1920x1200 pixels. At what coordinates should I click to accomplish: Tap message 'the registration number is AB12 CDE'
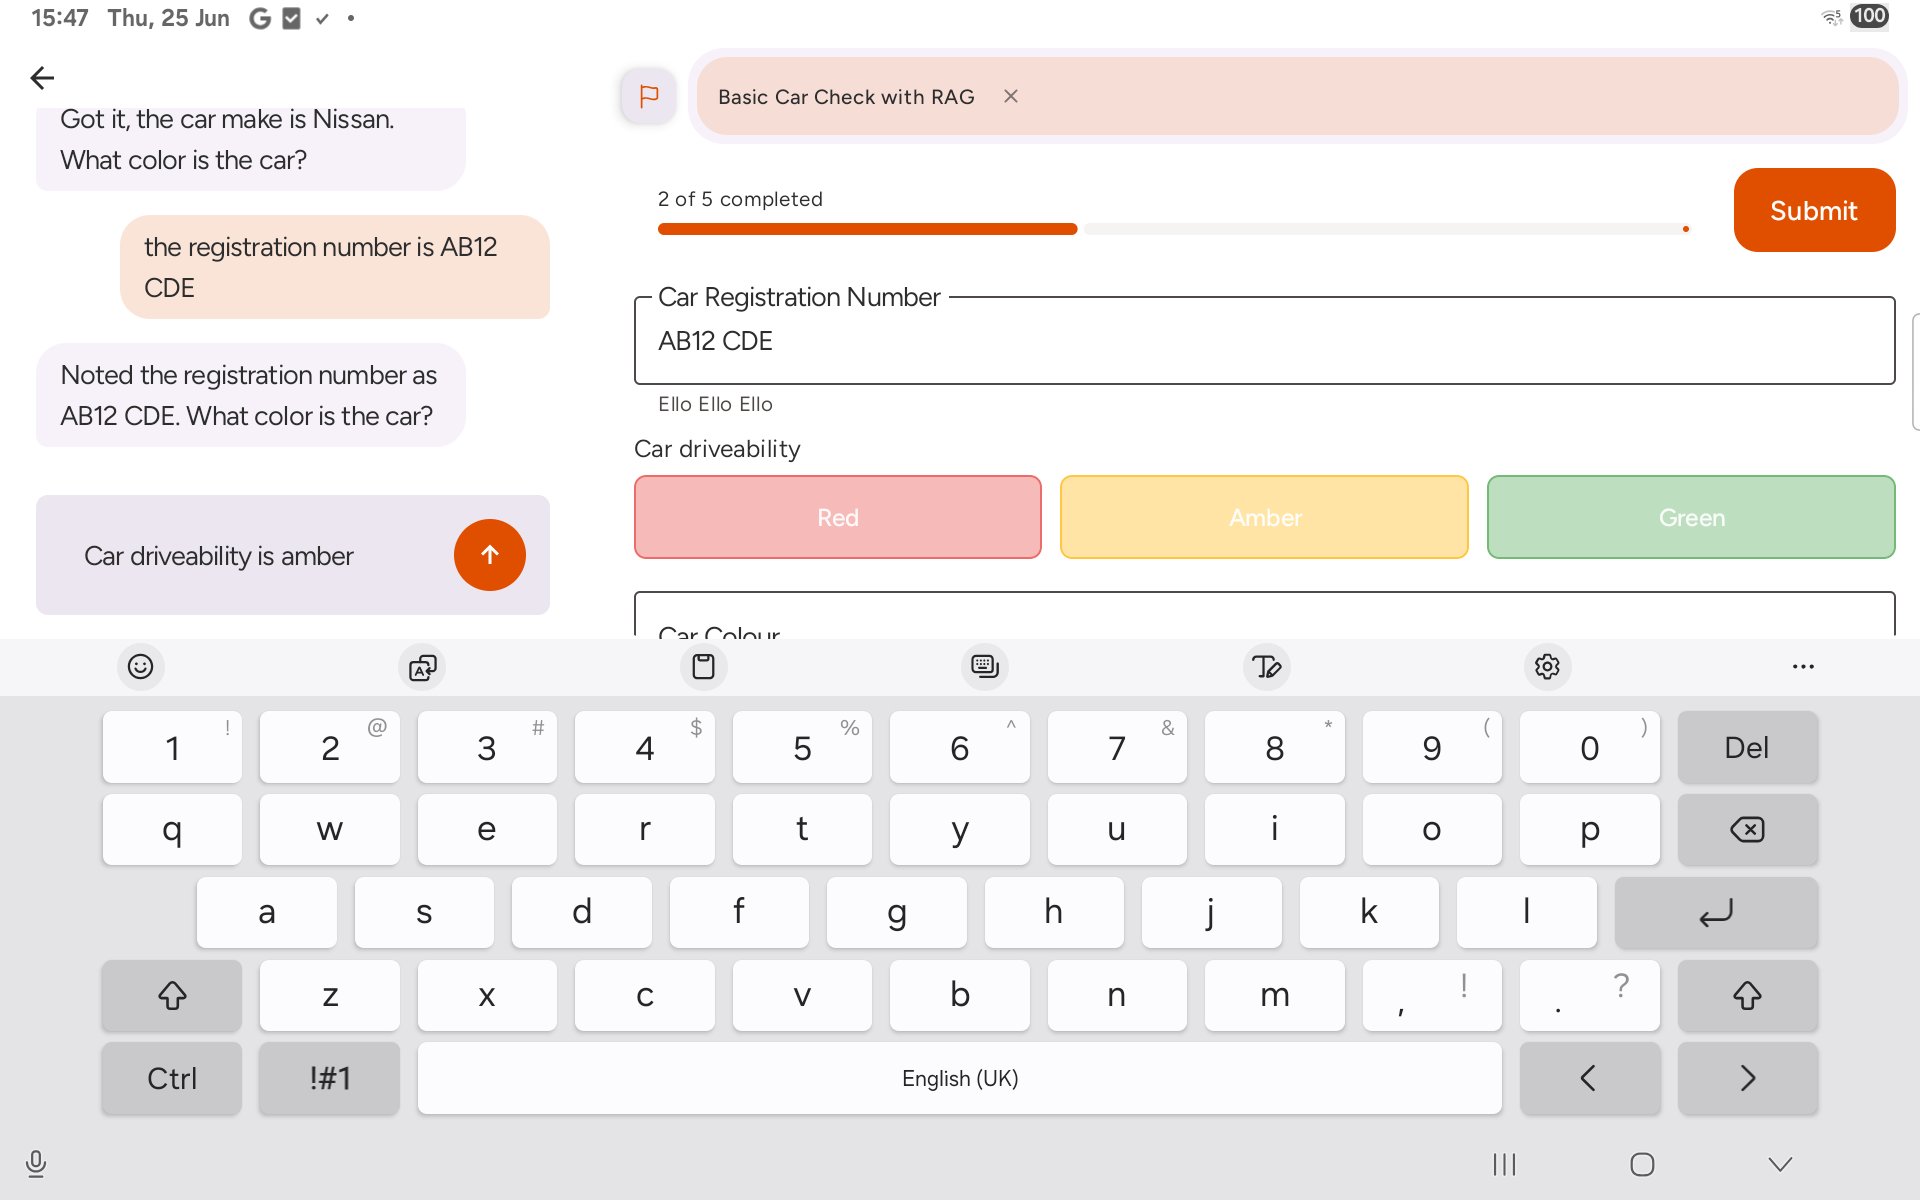coord(335,267)
